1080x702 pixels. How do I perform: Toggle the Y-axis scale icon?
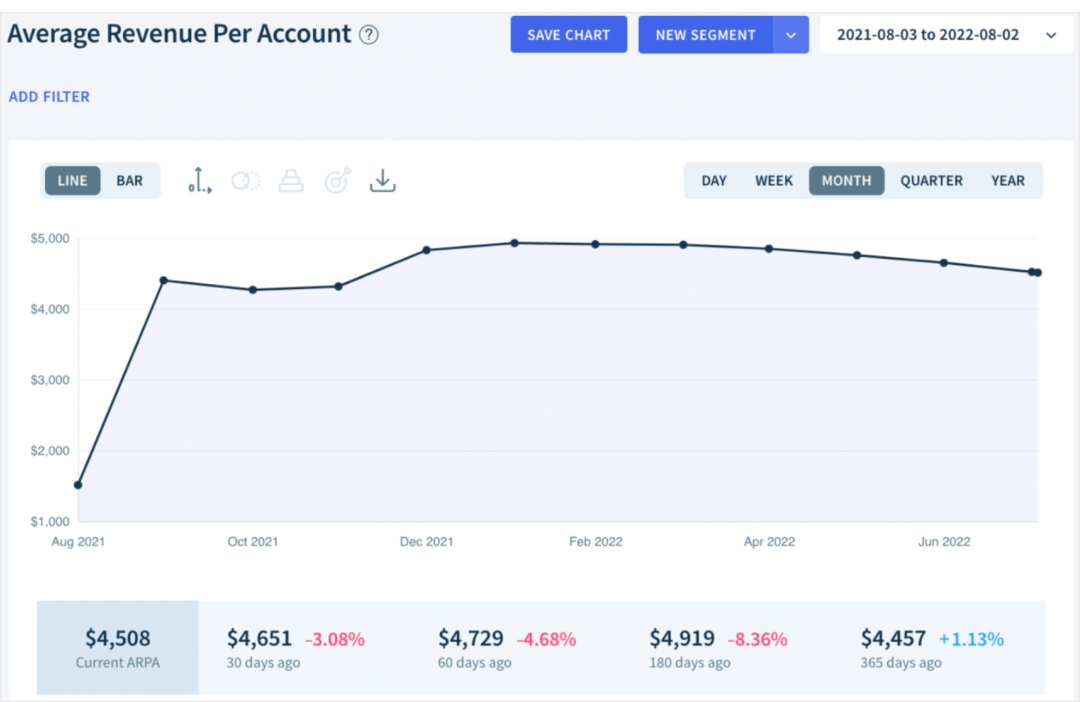point(200,180)
